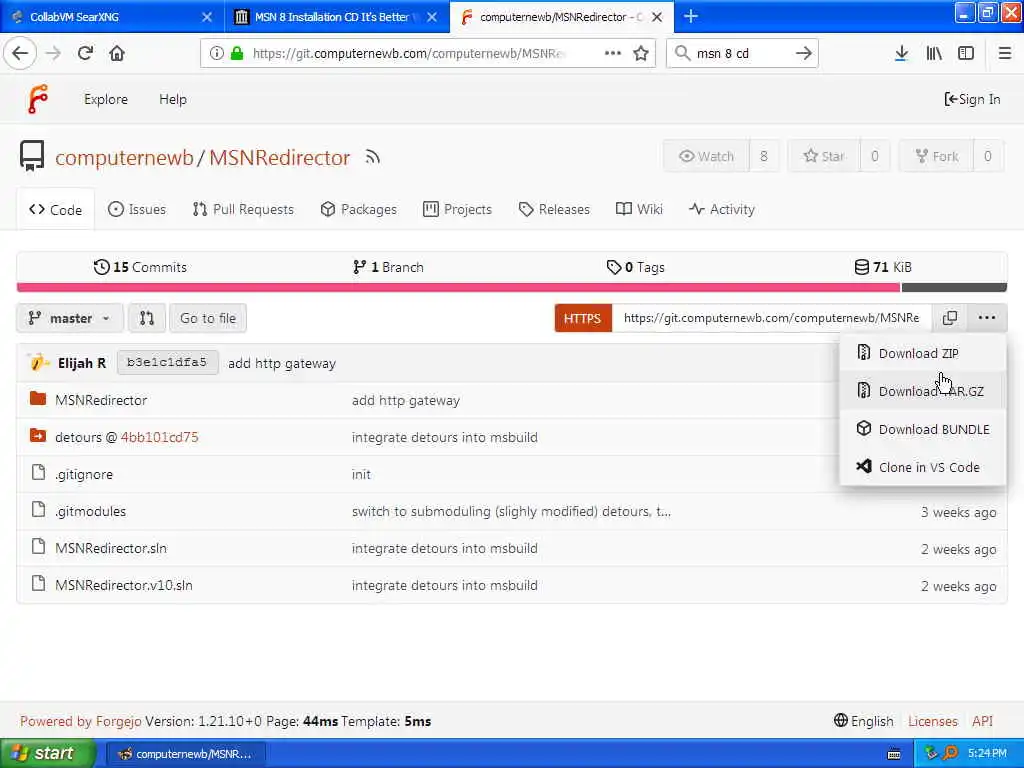Open Explore in top navigation
Screen dimensions: 1024x768
point(106,99)
